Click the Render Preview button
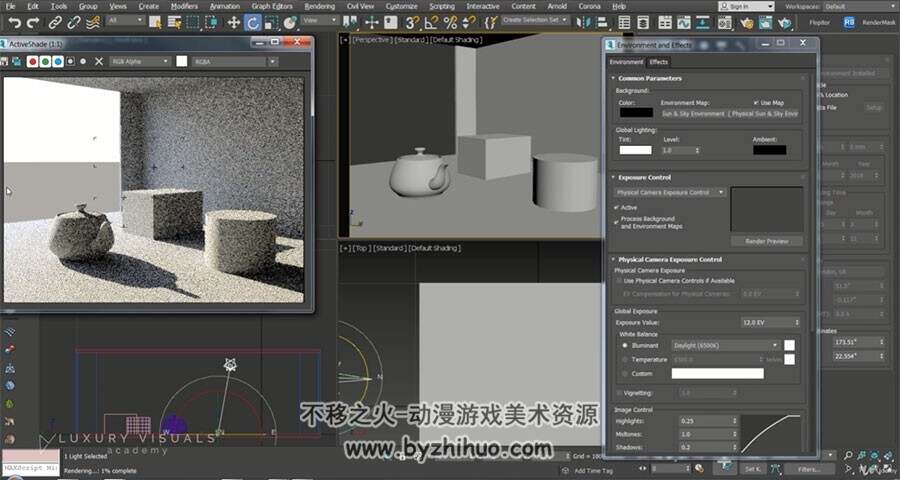Screen dimensions: 900x480 click(766, 242)
